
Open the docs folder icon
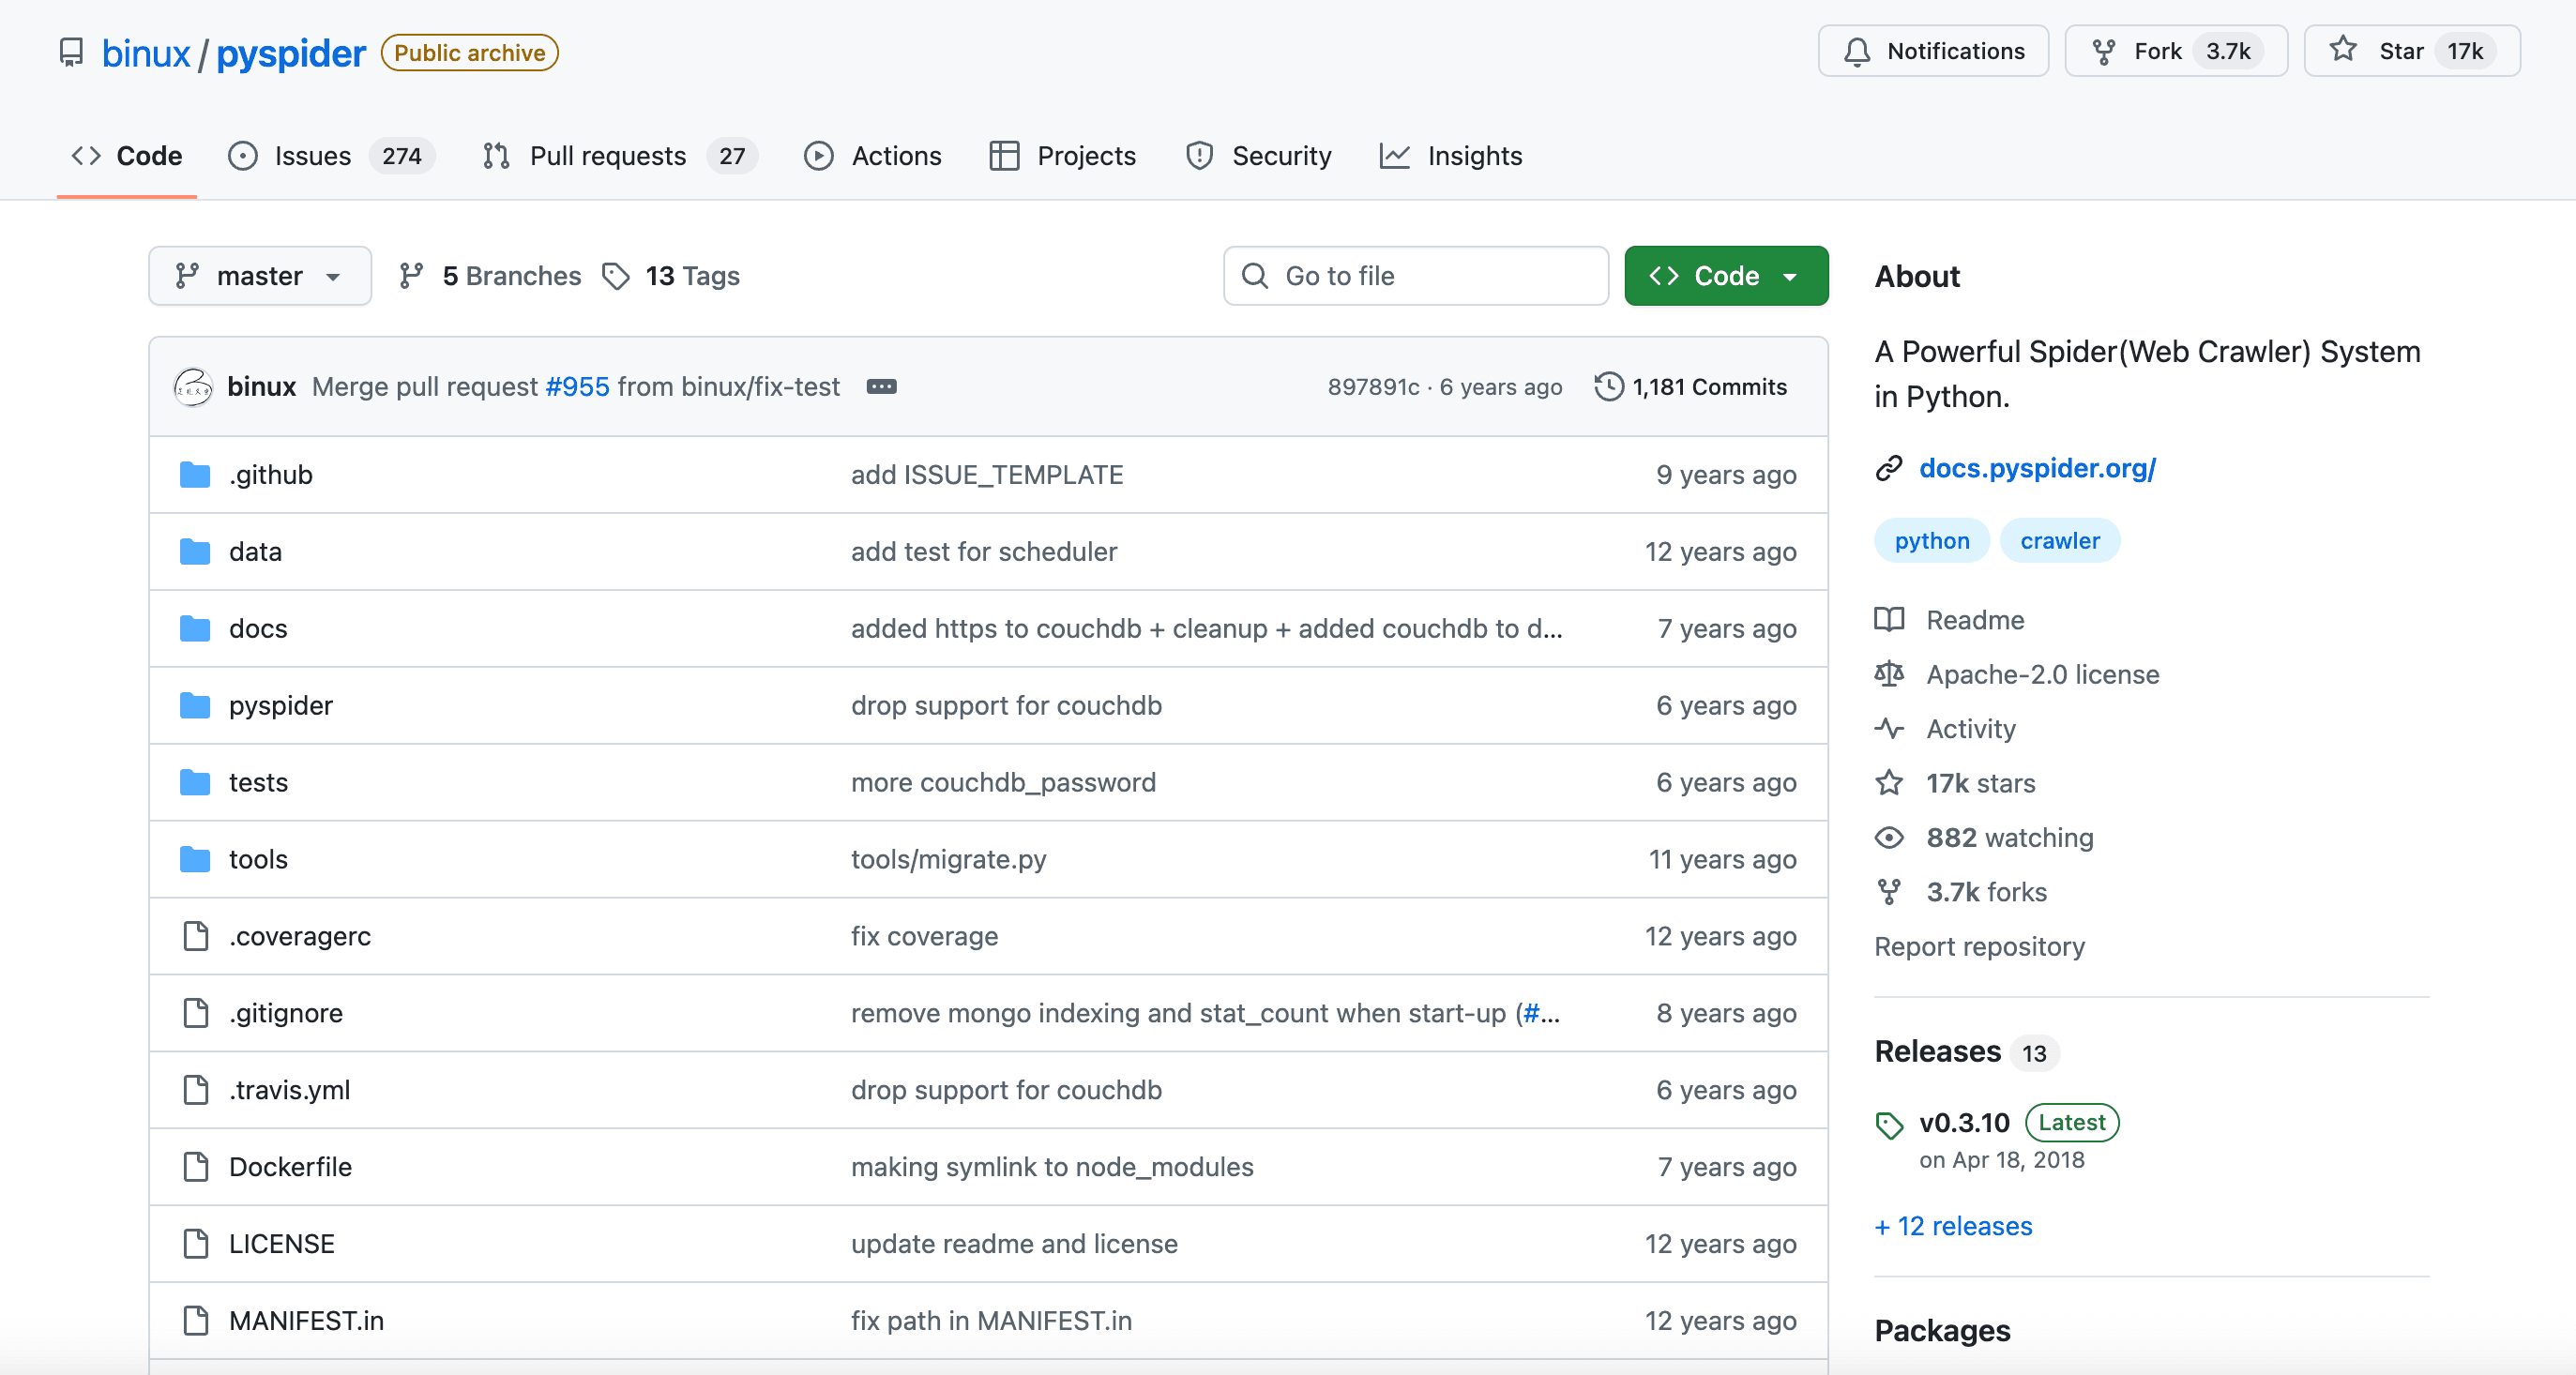(194, 628)
